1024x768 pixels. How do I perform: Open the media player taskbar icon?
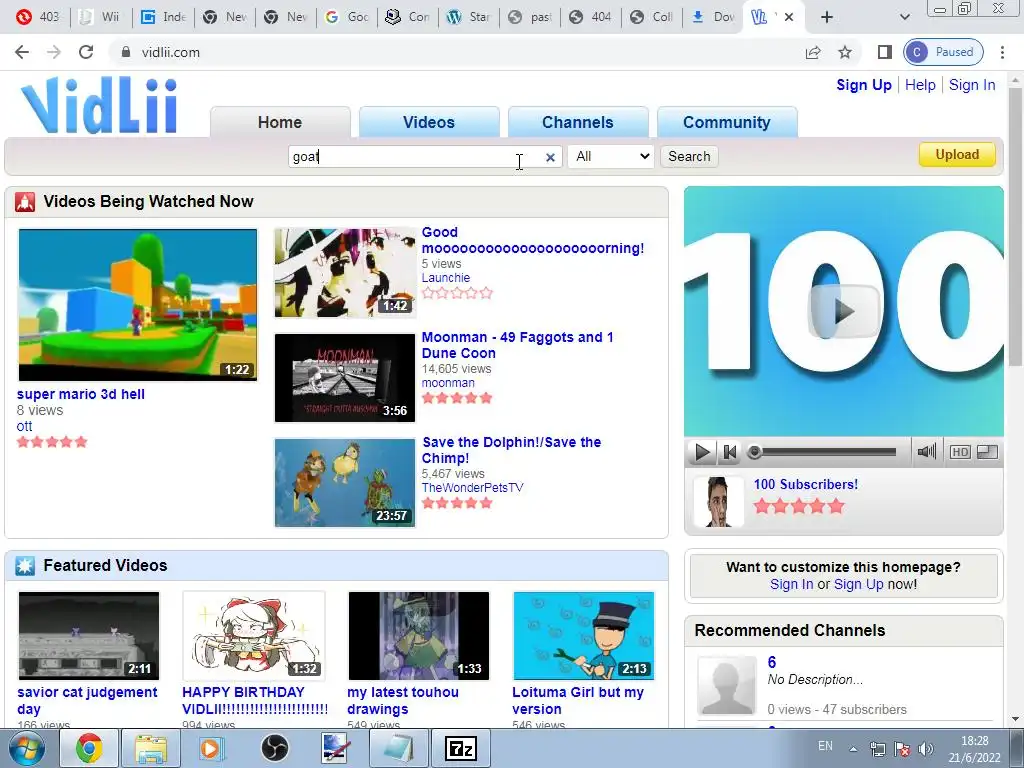point(212,748)
